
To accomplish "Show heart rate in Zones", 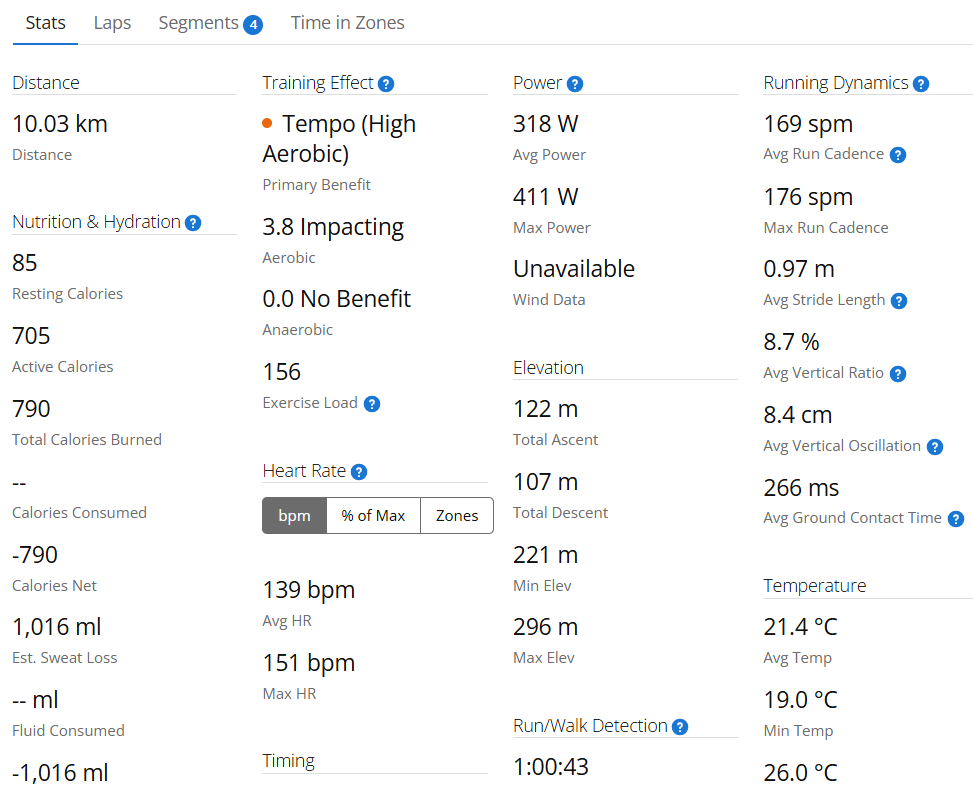I will pyautogui.click(x=457, y=516).
